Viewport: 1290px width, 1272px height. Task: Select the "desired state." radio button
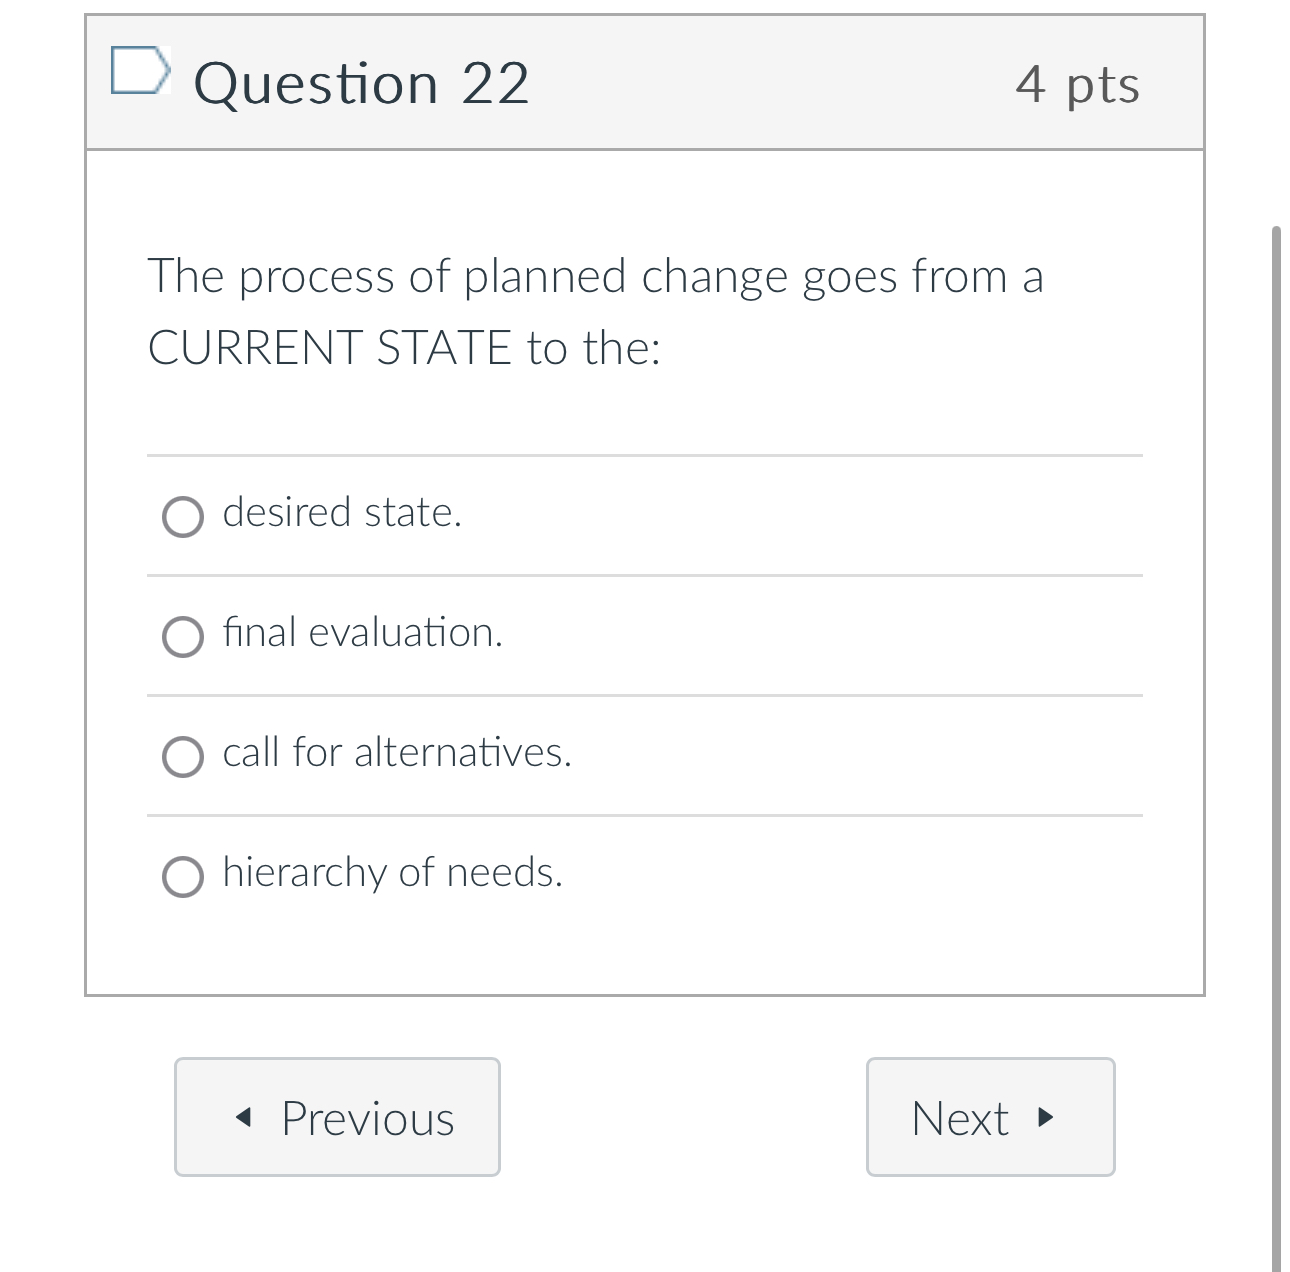pos(183,517)
